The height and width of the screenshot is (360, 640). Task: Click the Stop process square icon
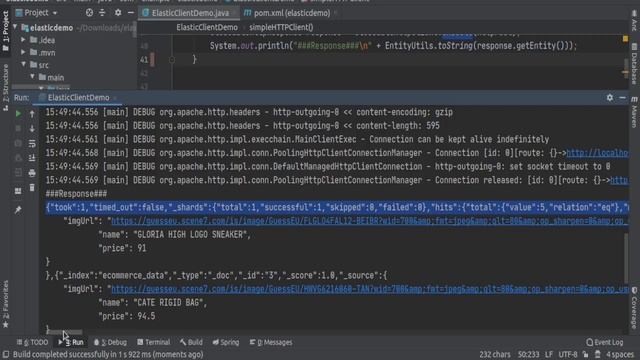click(x=18, y=129)
